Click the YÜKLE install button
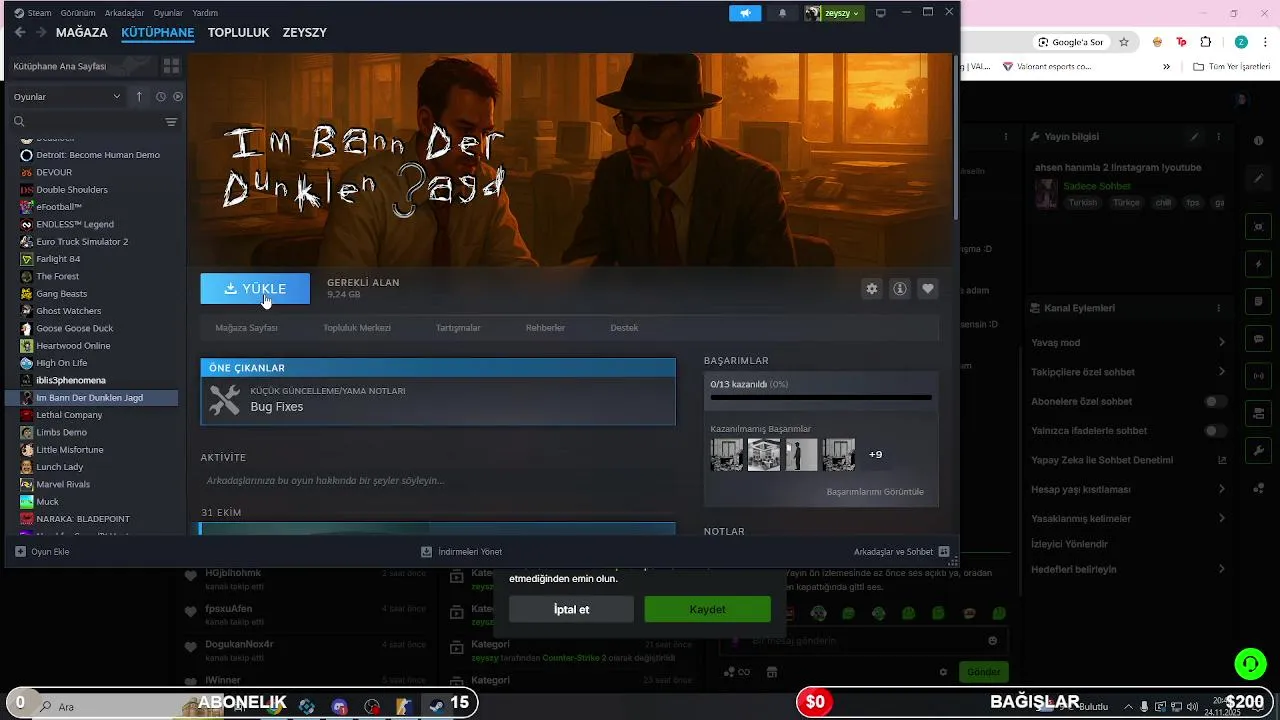The width and height of the screenshot is (1280, 720). pos(255,288)
